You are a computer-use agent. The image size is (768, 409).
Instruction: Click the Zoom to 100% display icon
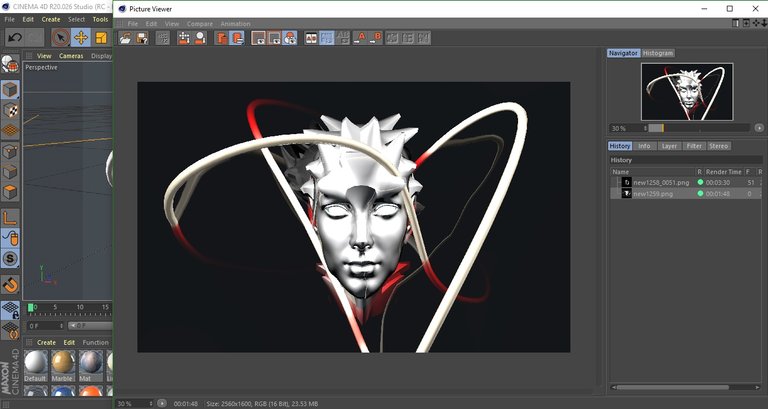click(274, 38)
